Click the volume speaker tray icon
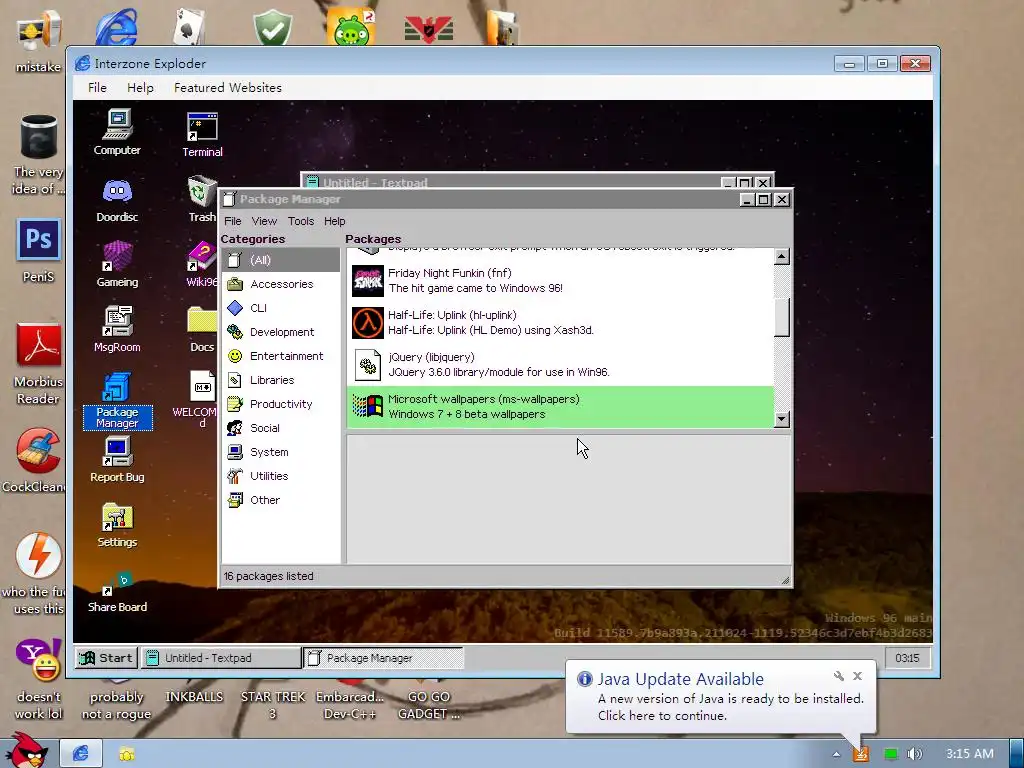This screenshot has width=1024, height=768. click(914, 754)
